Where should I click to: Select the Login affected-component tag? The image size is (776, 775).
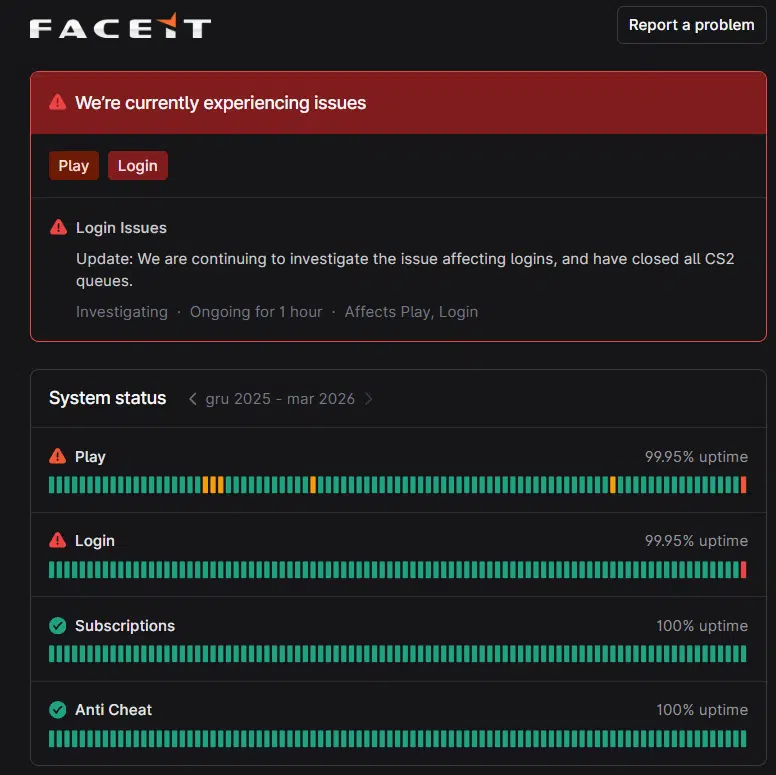pos(137,166)
